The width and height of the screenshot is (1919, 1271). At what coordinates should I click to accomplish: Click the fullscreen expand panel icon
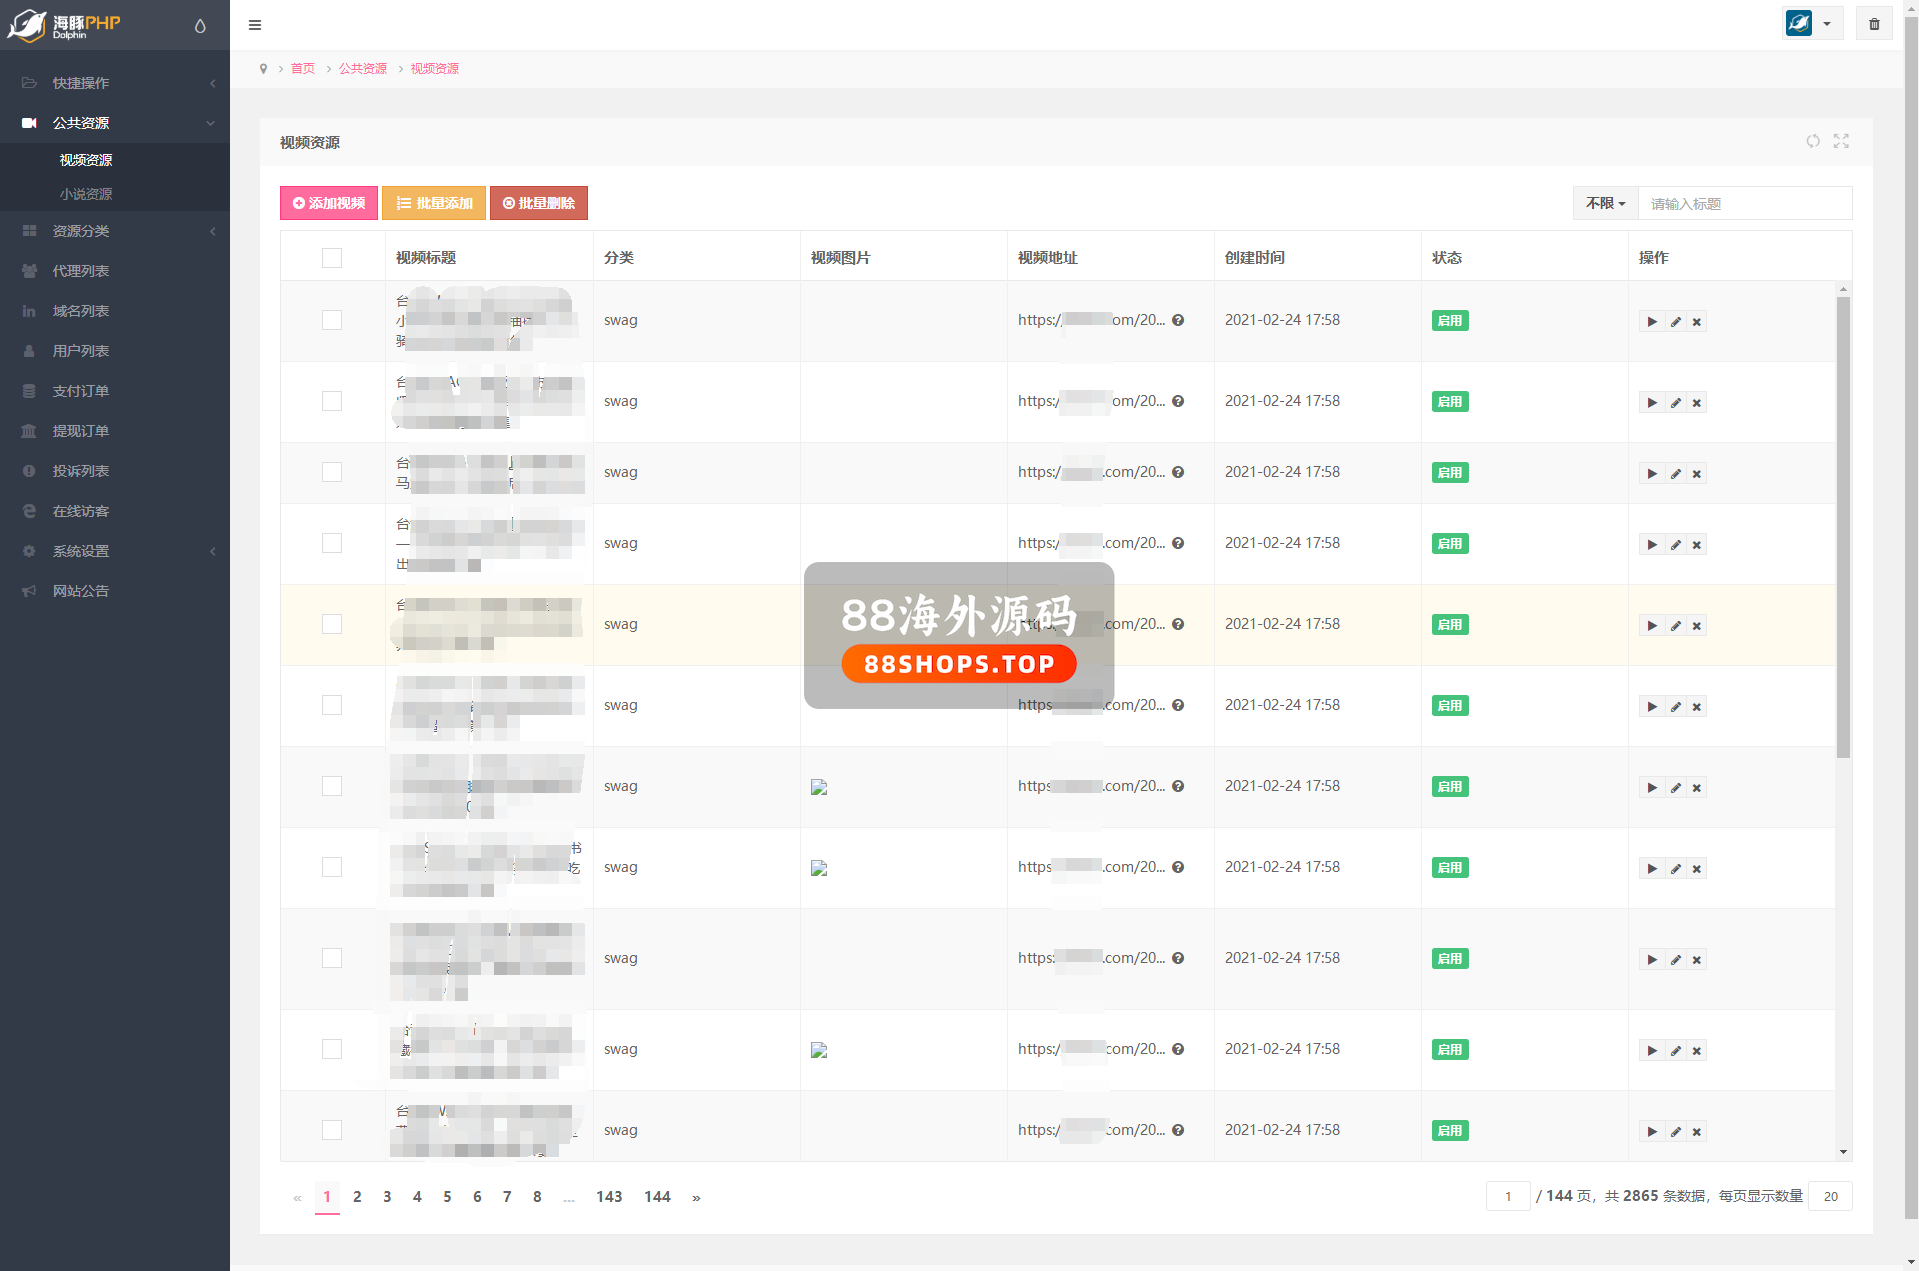click(1841, 141)
